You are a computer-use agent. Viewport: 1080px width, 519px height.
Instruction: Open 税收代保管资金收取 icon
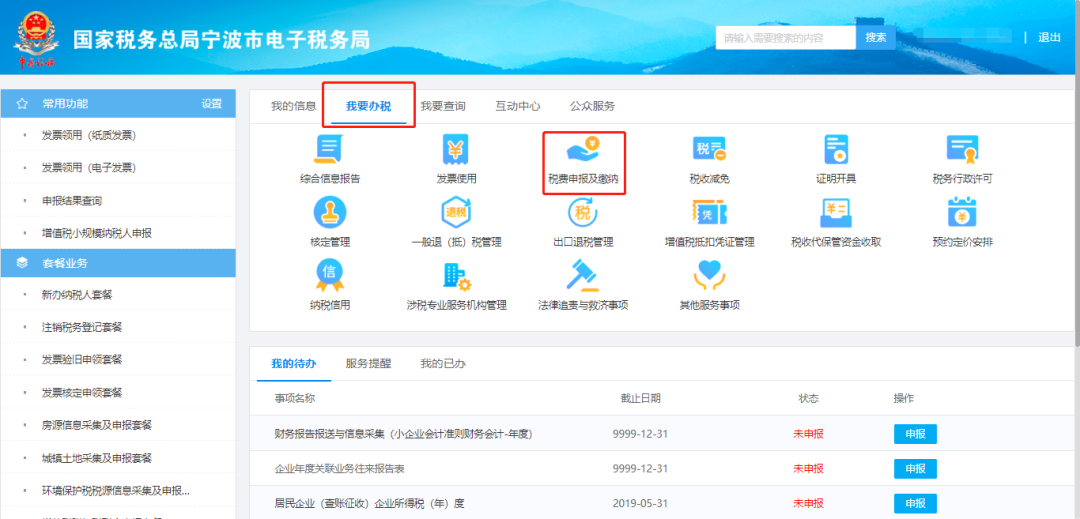click(836, 212)
